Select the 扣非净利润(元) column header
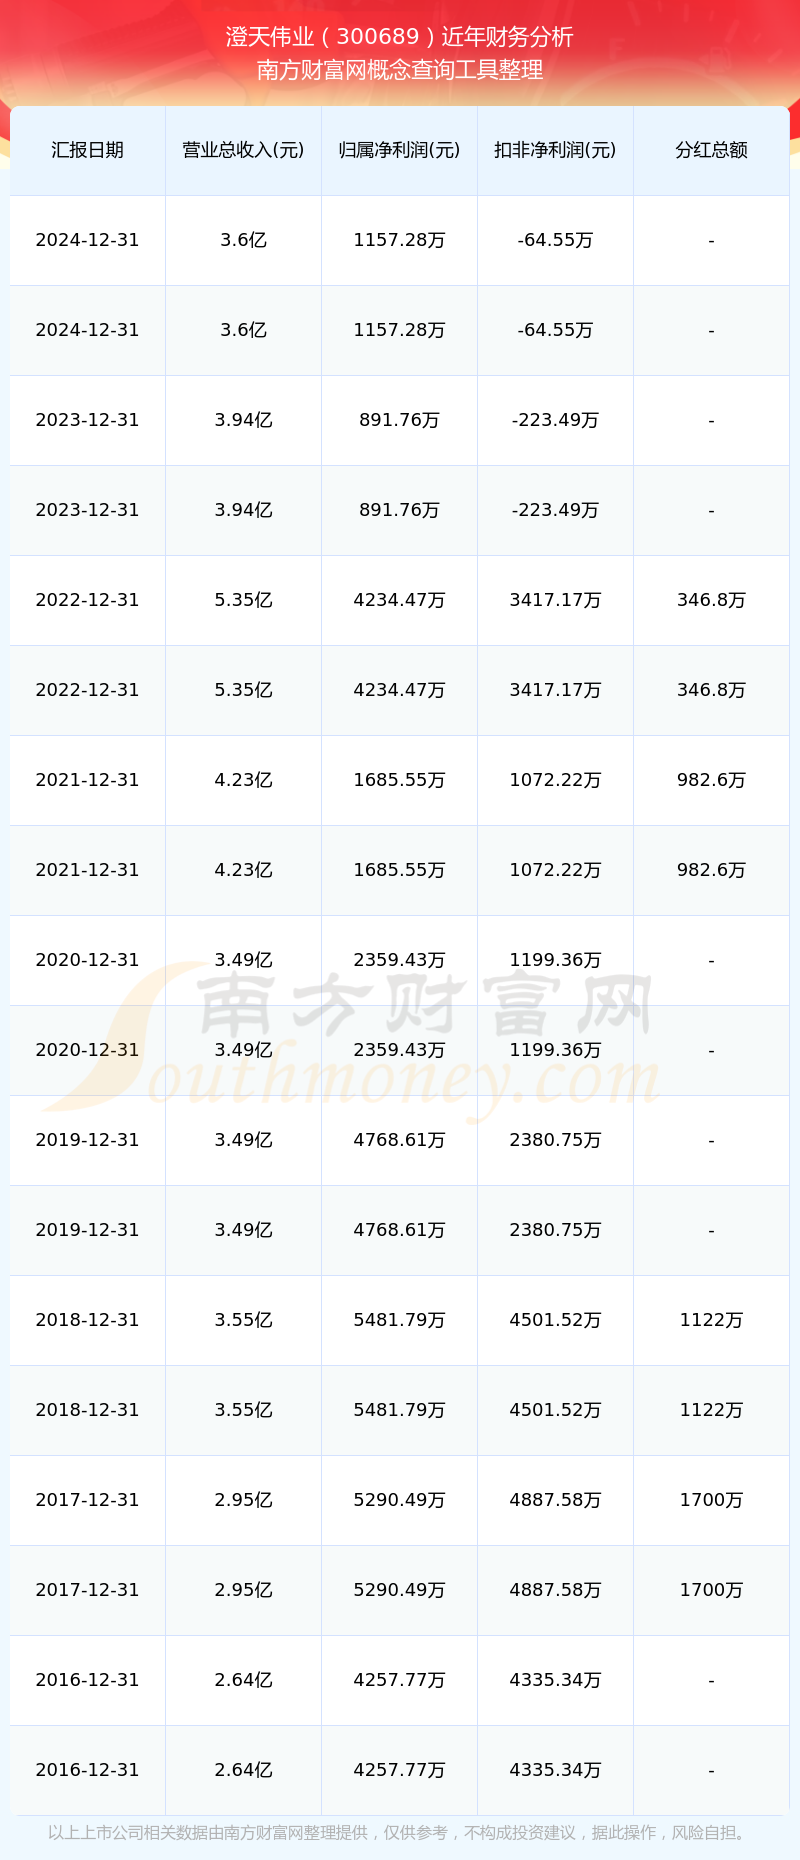Screen dimensions: 800x1860 tap(555, 150)
